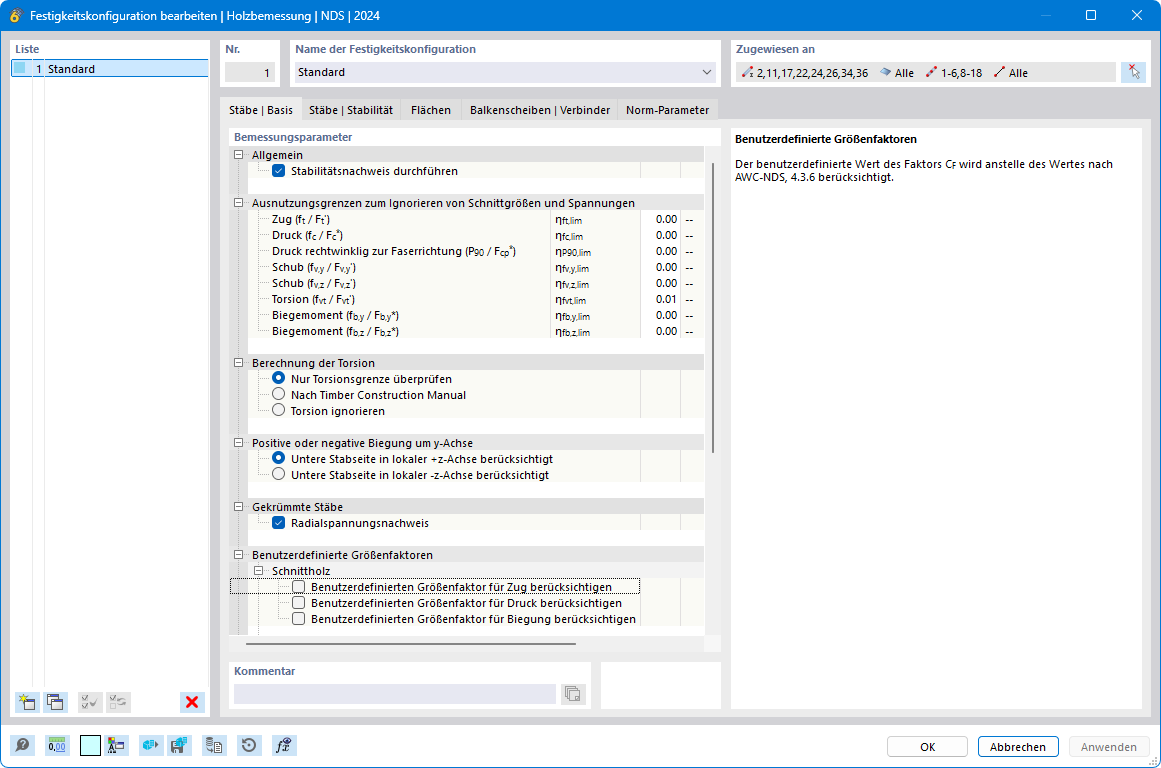Collapse Benutzerdefinierte Größenfaktoren section
This screenshot has width=1161, height=768.
238,555
